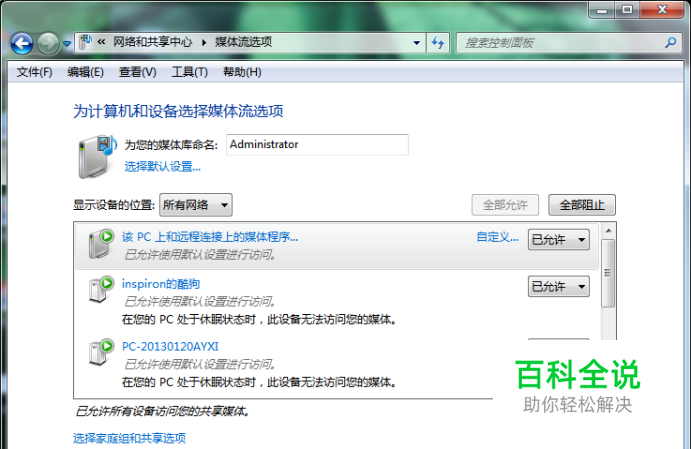Screen dimensions: 691x449
Task: Close the window with X button
Action: [x=662, y=10]
